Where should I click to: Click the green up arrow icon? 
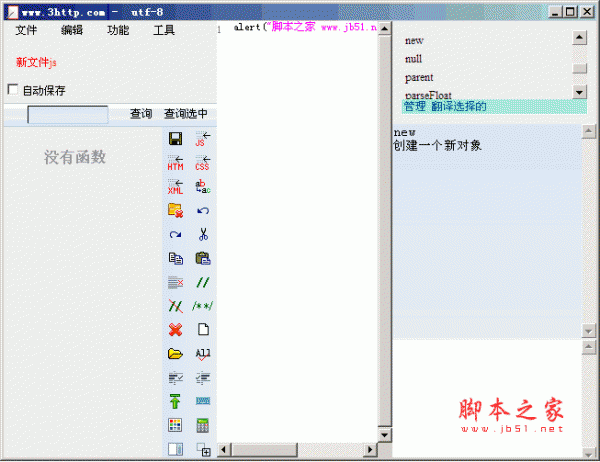point(175,401)
